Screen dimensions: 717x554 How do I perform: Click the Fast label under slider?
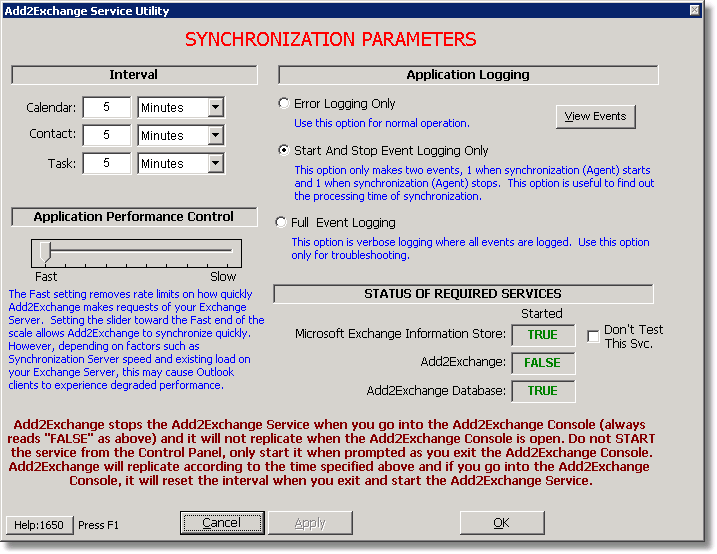click(46, 277)
